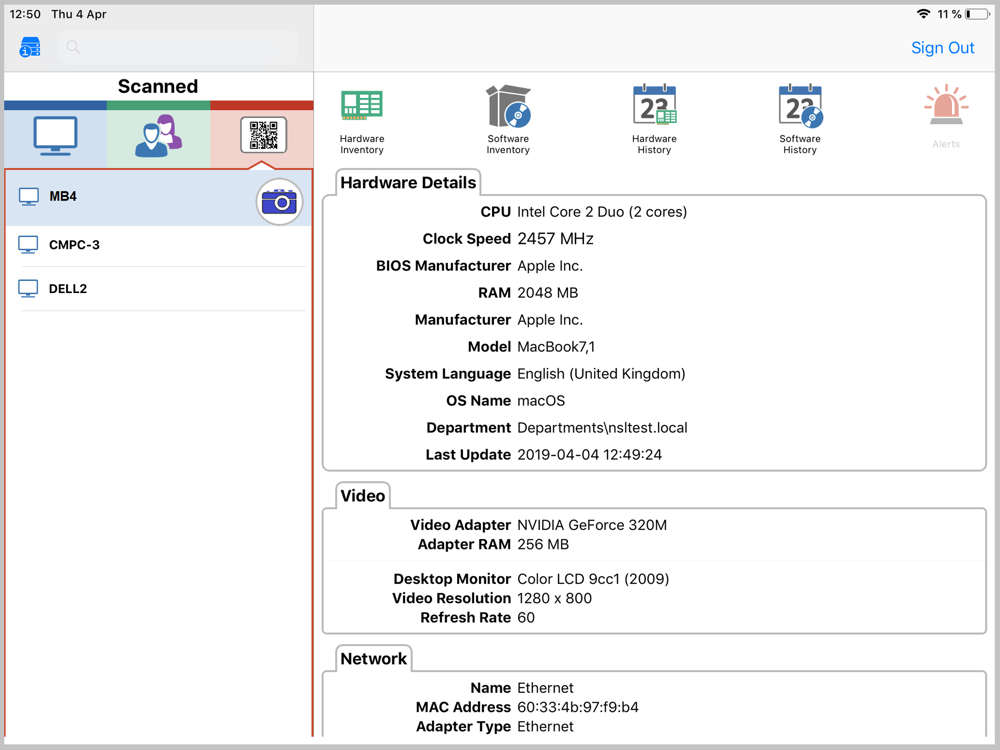The width and height of the screenshot is (1000, 750).
Task: Click the Last Update timestamp 2019-04-04 12:49:24
Action: tap(589, 455)
